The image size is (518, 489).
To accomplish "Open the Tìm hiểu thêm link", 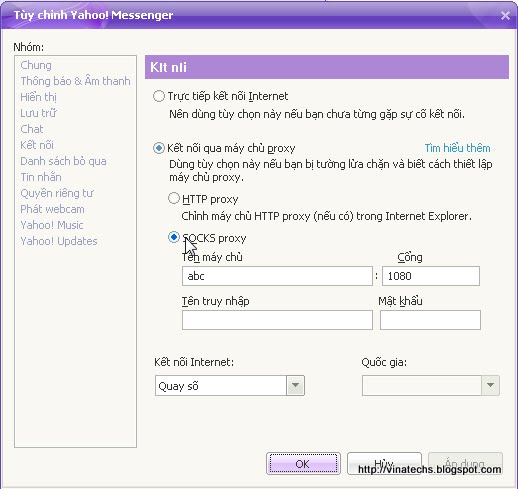I will coord(457,148).
